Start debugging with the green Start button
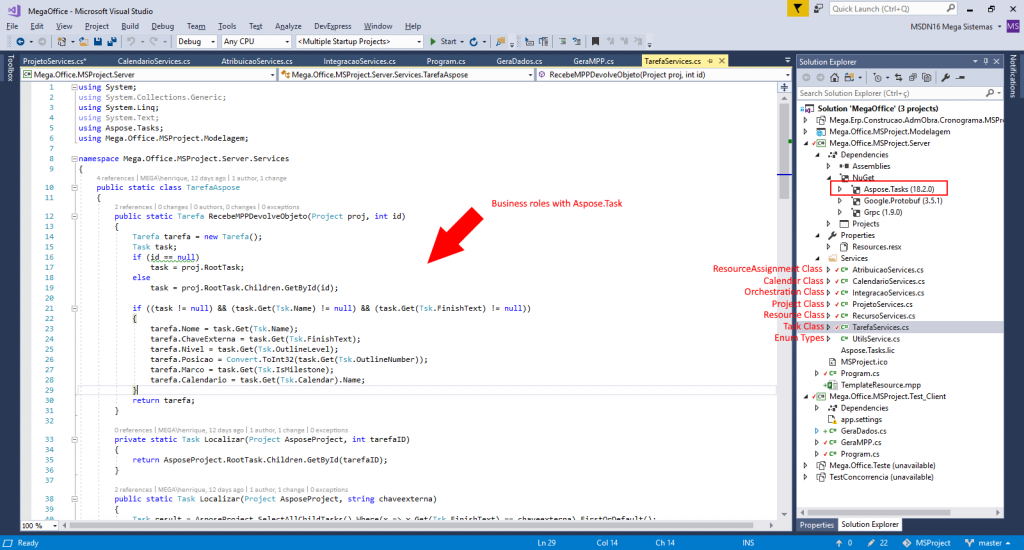 [443, 42]
